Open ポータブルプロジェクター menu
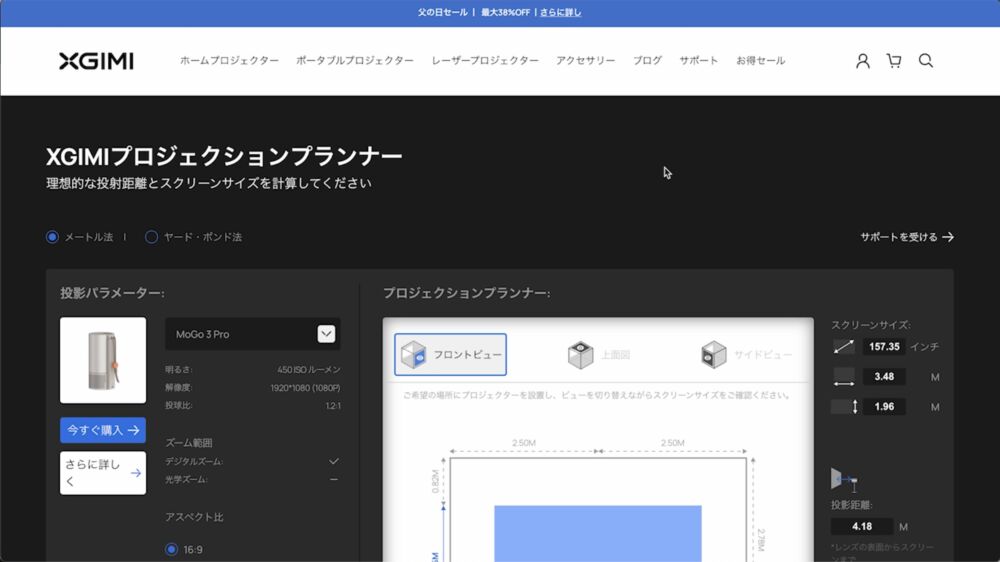The width and height of the screenshot is (1000, 562). [355, 61]
